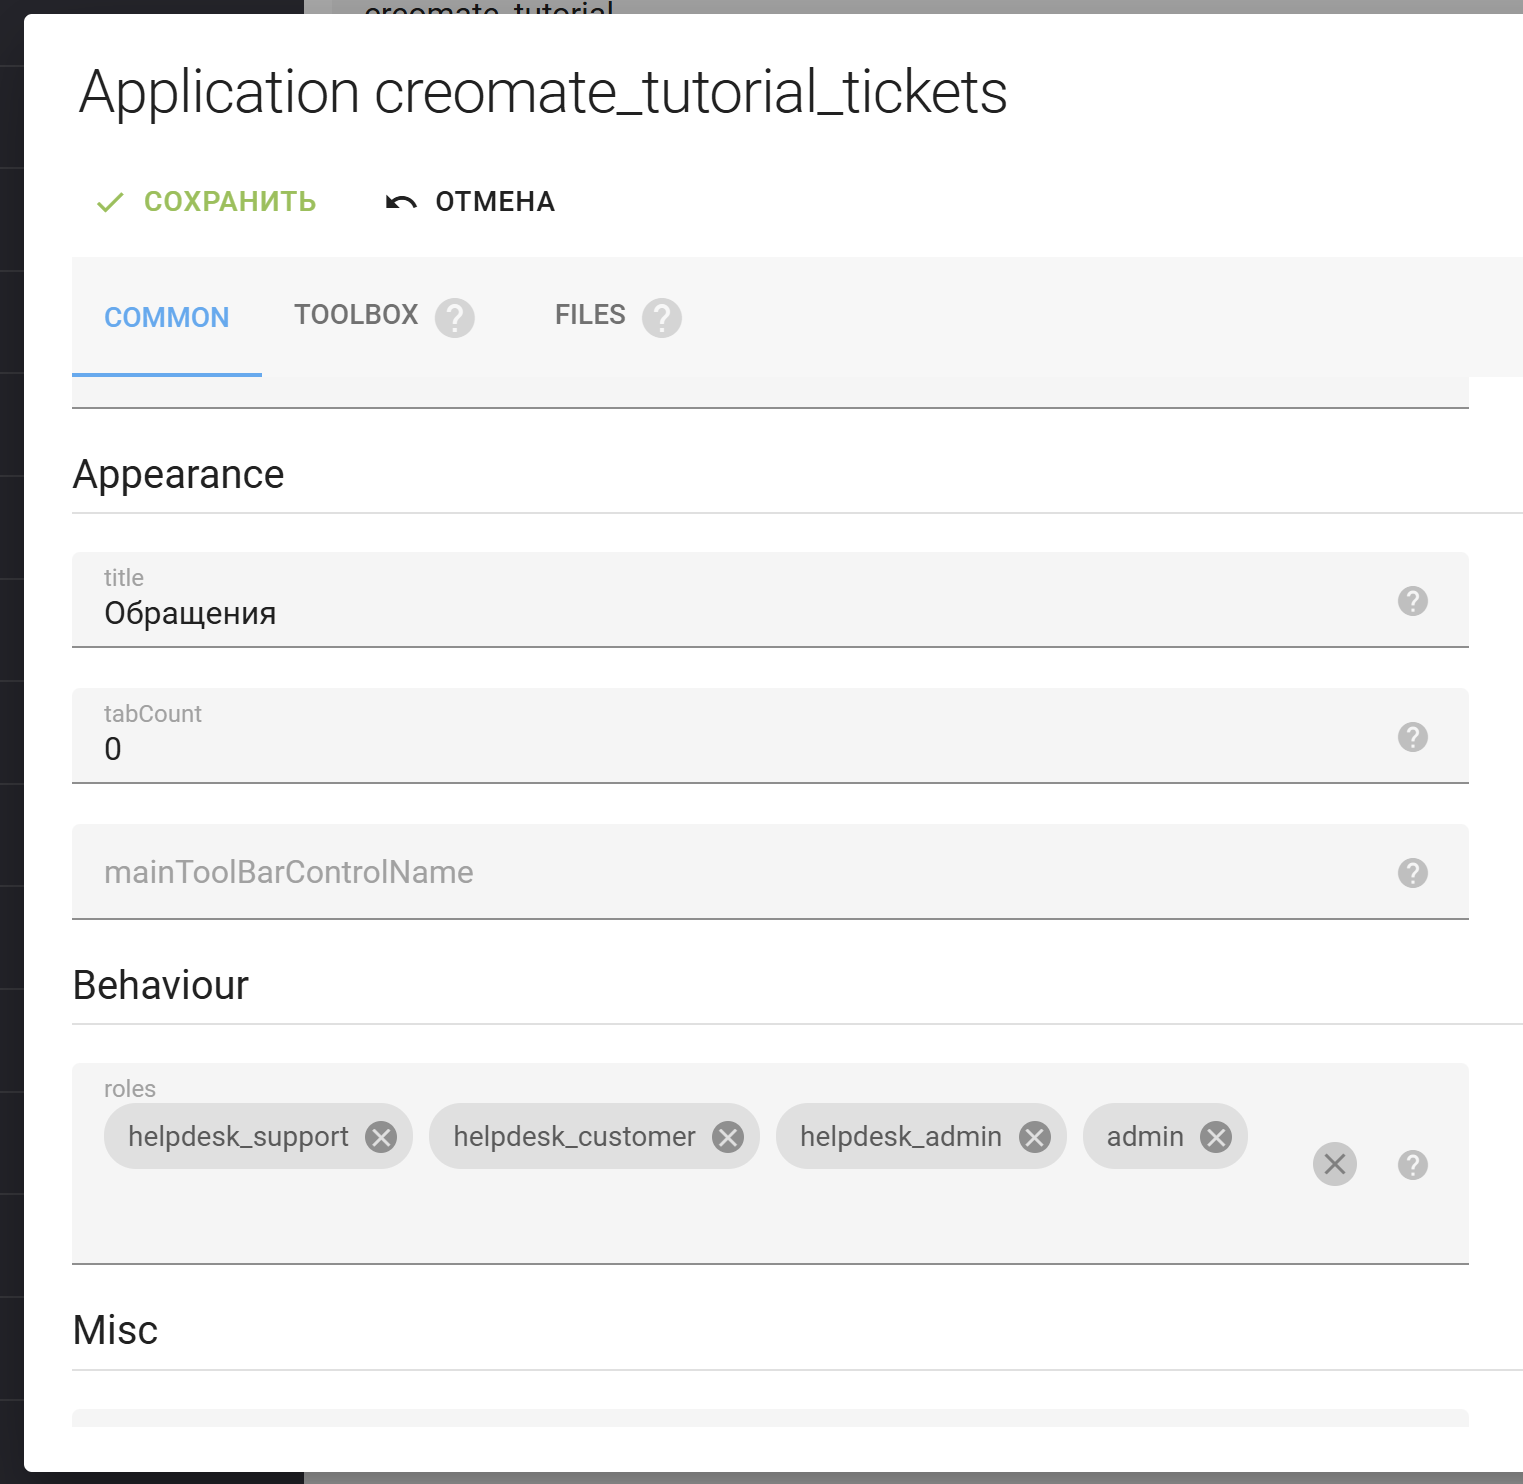Remove the helpdesk_support role chip
This screenshot has width=1523, height=1484.
tap(381, 1137)
